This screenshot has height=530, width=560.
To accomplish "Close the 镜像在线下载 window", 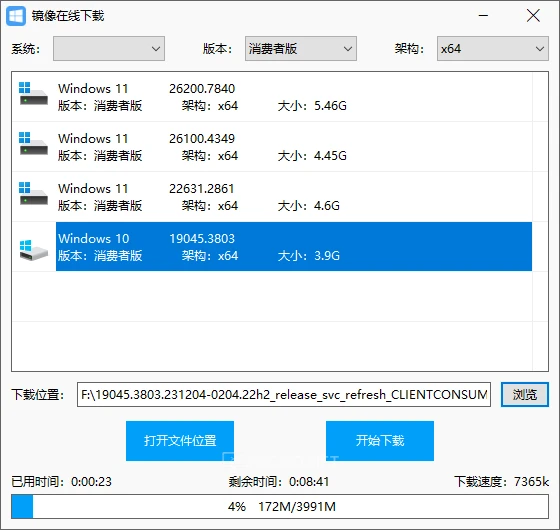I will click(x=533, y=16).
